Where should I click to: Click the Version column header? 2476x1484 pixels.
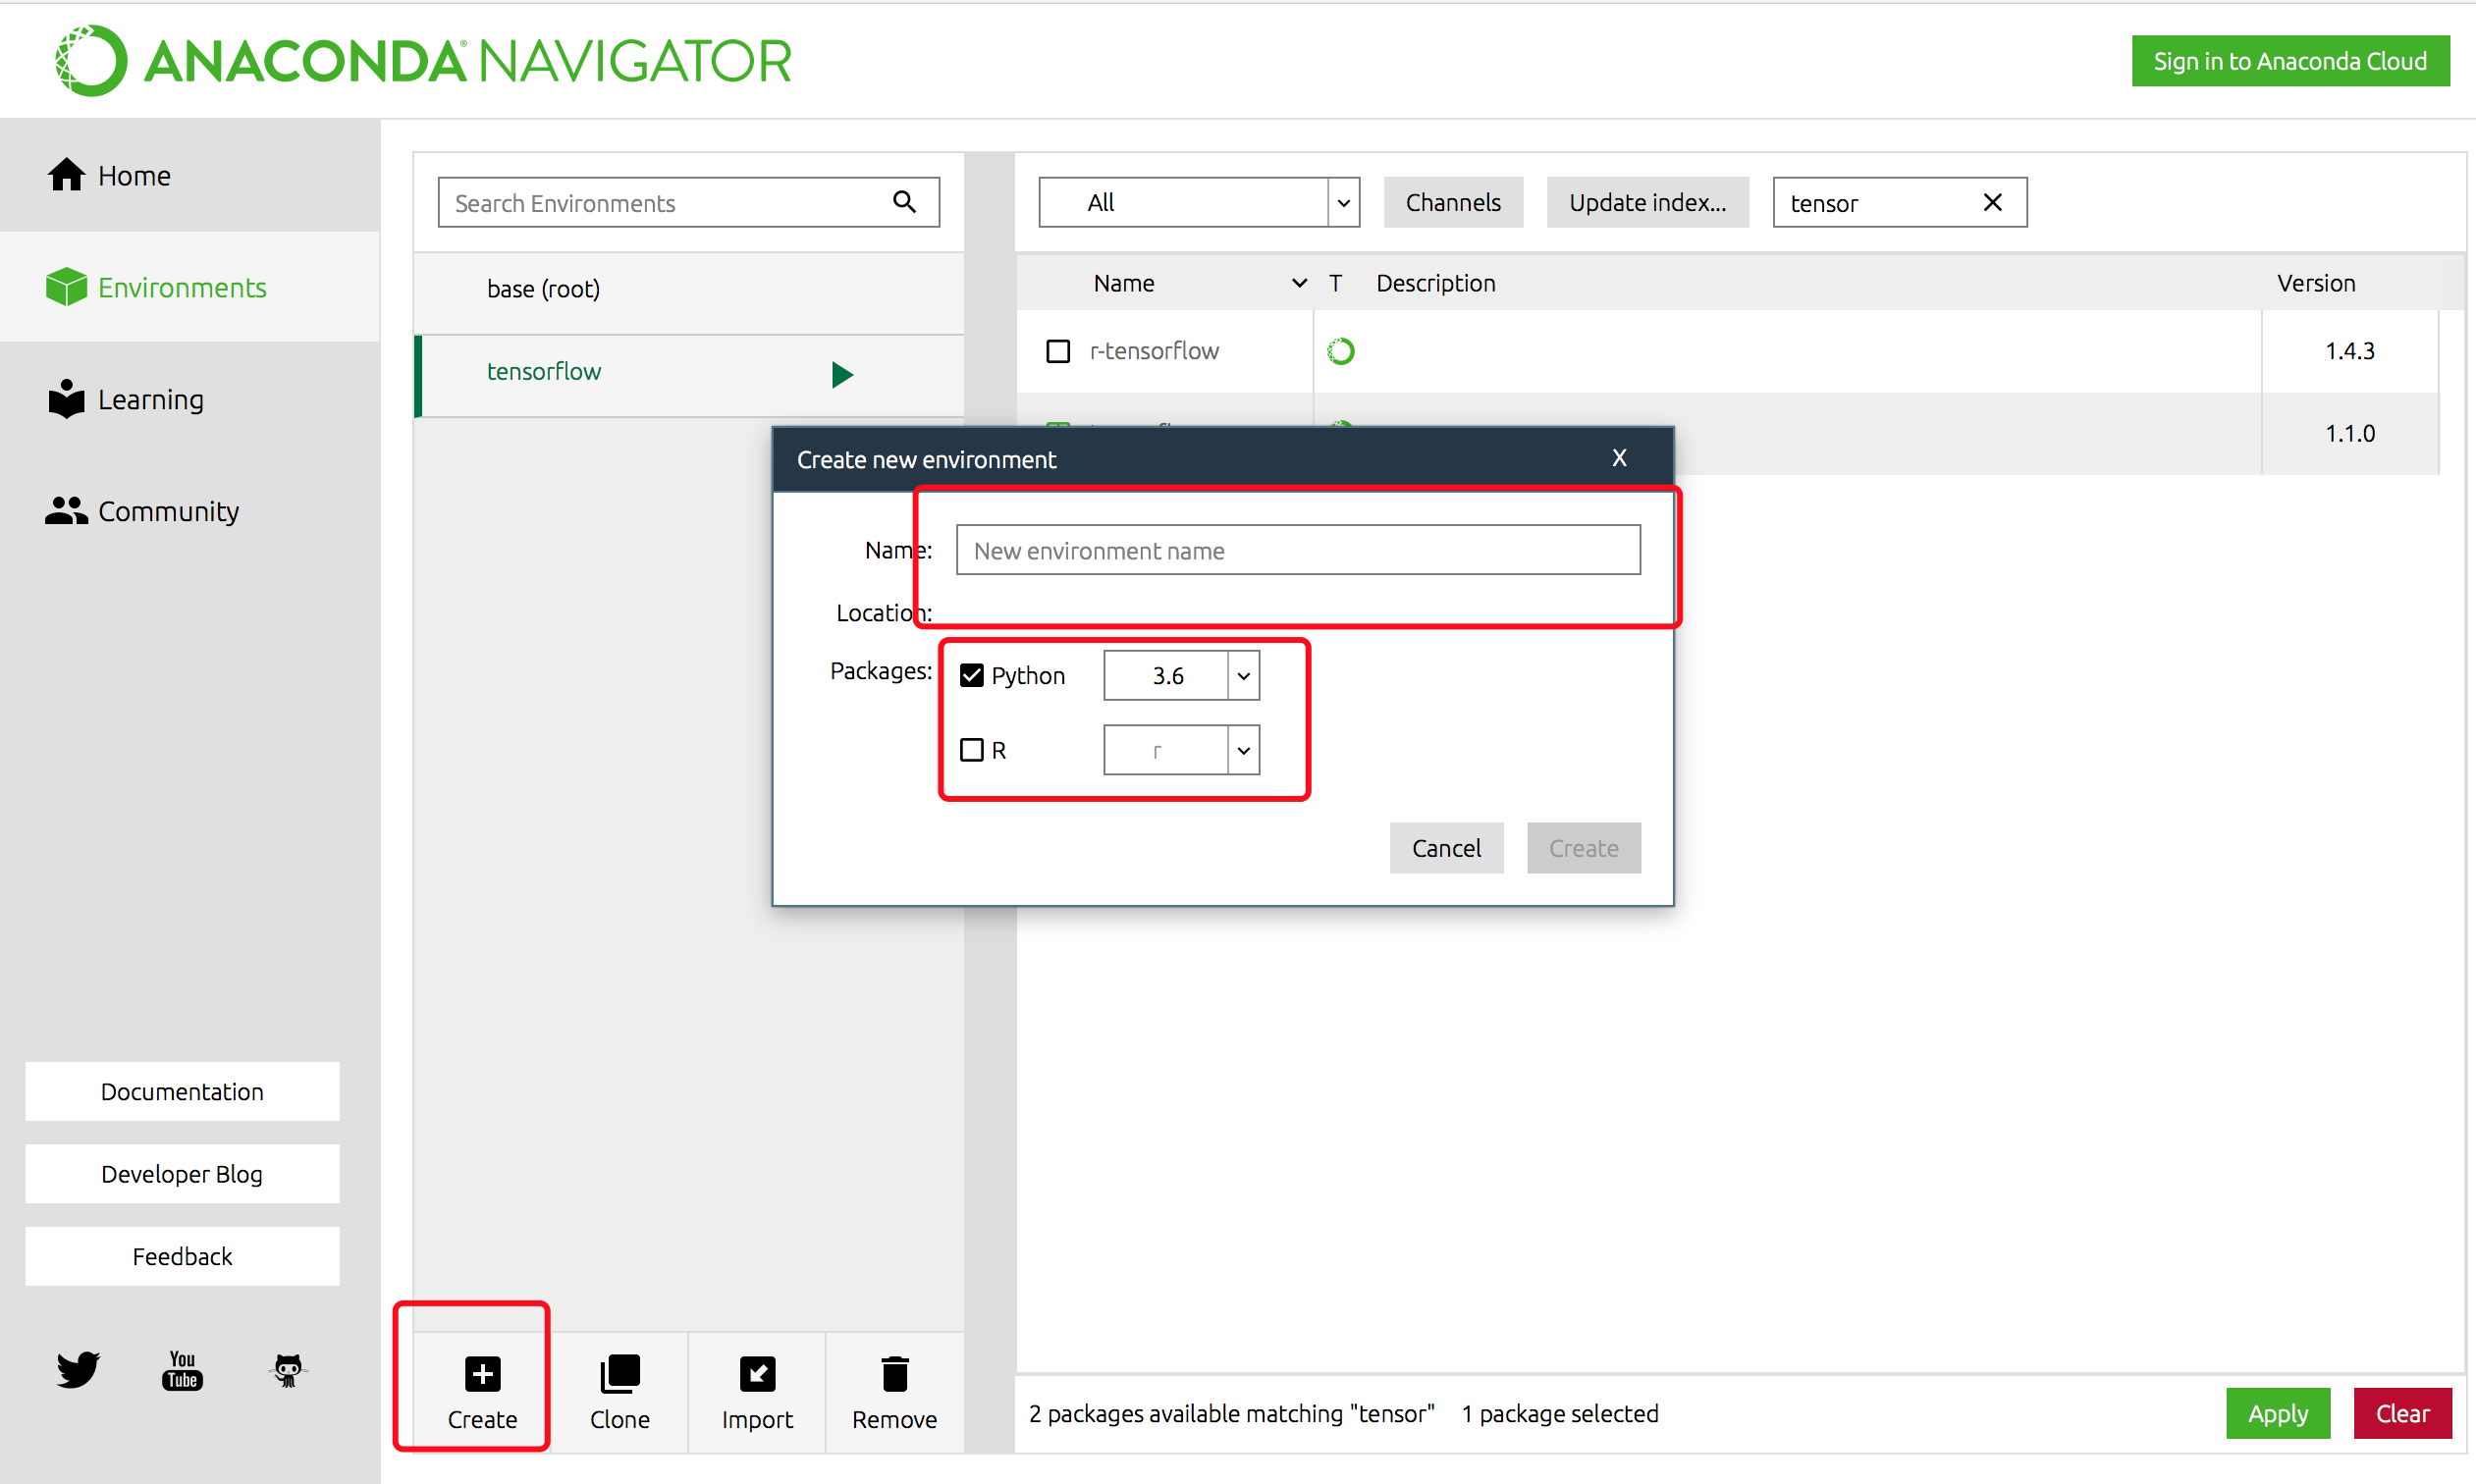[2316, 283]
